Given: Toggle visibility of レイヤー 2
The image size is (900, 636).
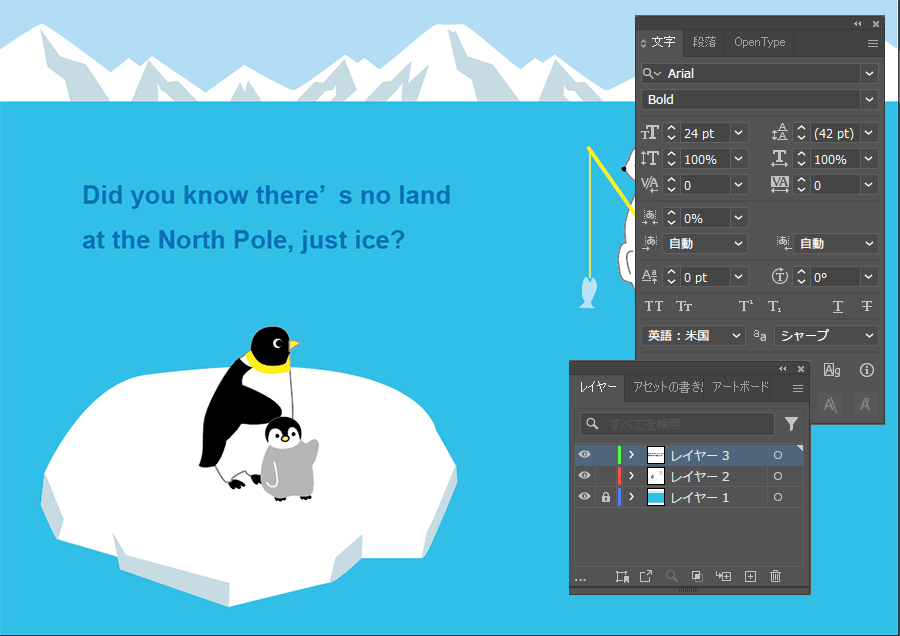Looking at the screenshot, I should click(585, 476).
